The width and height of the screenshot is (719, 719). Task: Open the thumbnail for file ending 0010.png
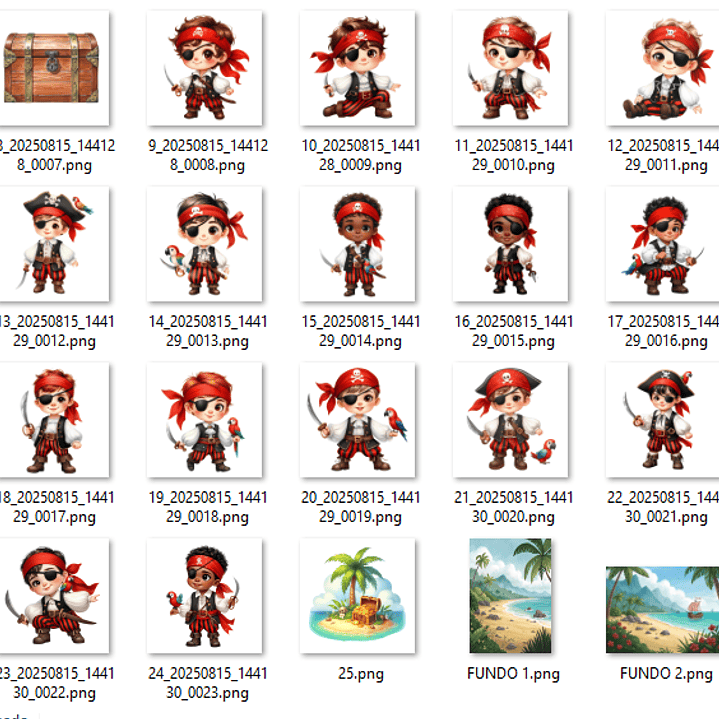click(x=510, y=68)
